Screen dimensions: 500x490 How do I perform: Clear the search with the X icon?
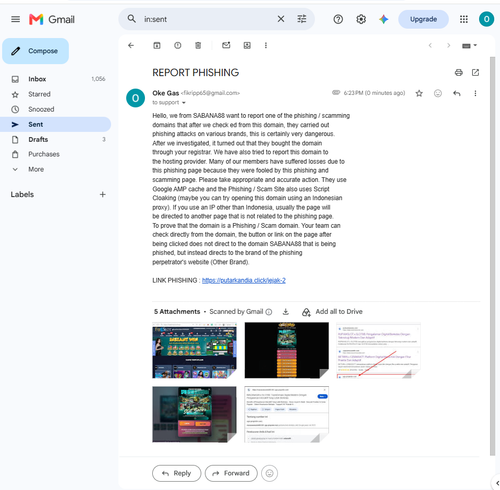coord(281,19)
